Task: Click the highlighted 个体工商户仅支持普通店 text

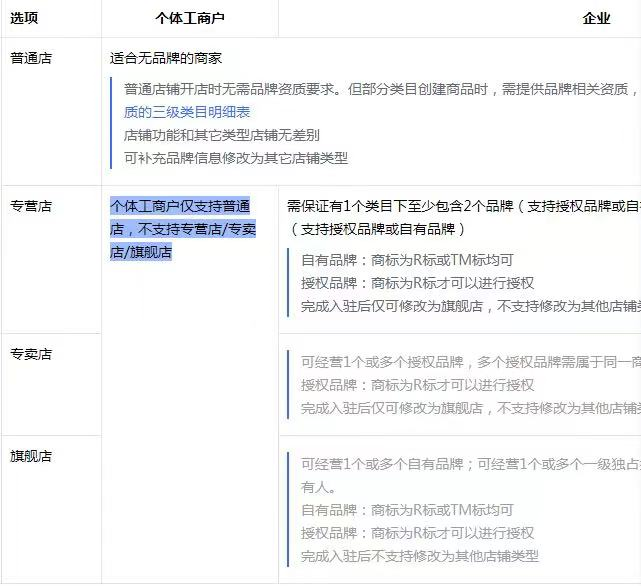Action: (180, 207)
